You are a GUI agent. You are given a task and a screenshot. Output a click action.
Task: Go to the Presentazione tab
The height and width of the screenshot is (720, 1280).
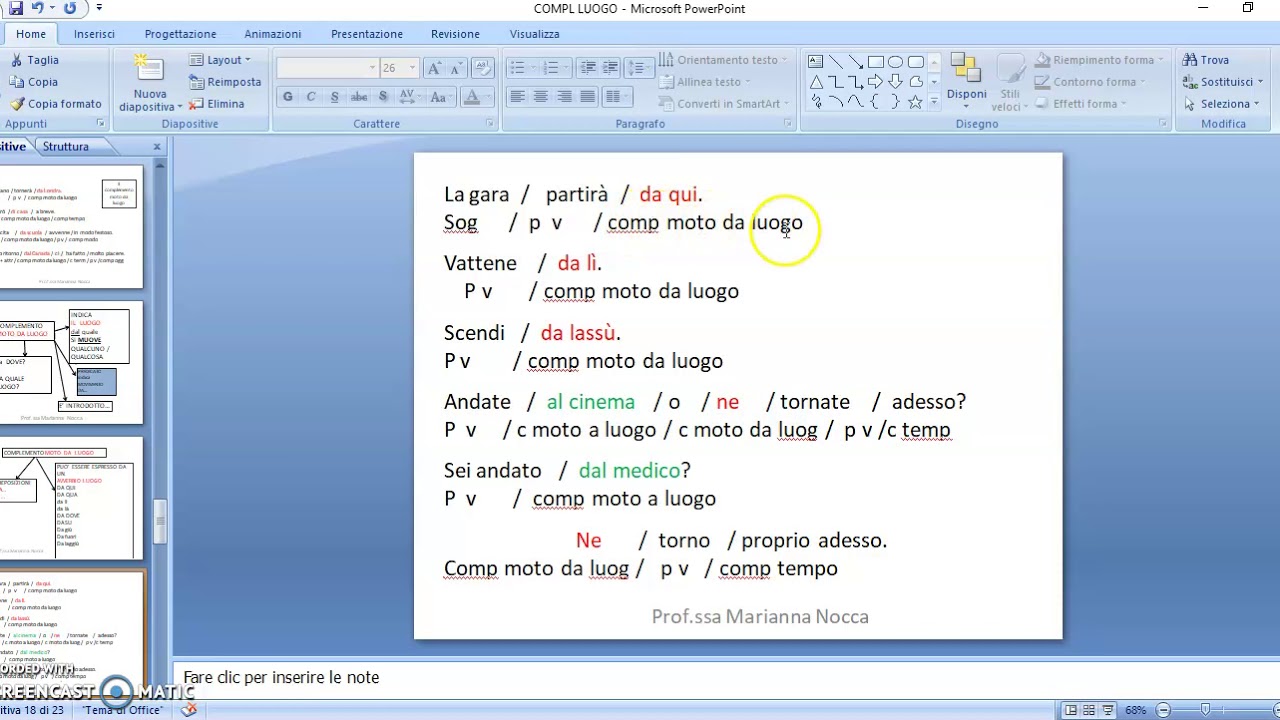pyautogui.click(x=367, y=34)
